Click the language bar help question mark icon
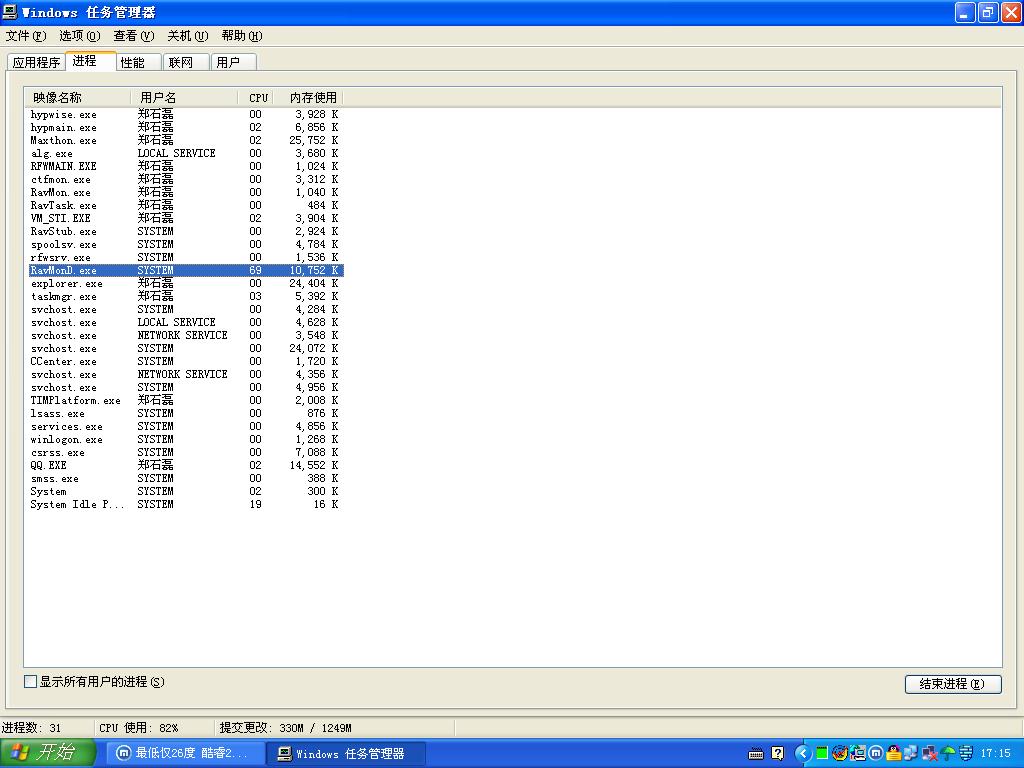Screen dimensions: 1024x768 [777, 753]
